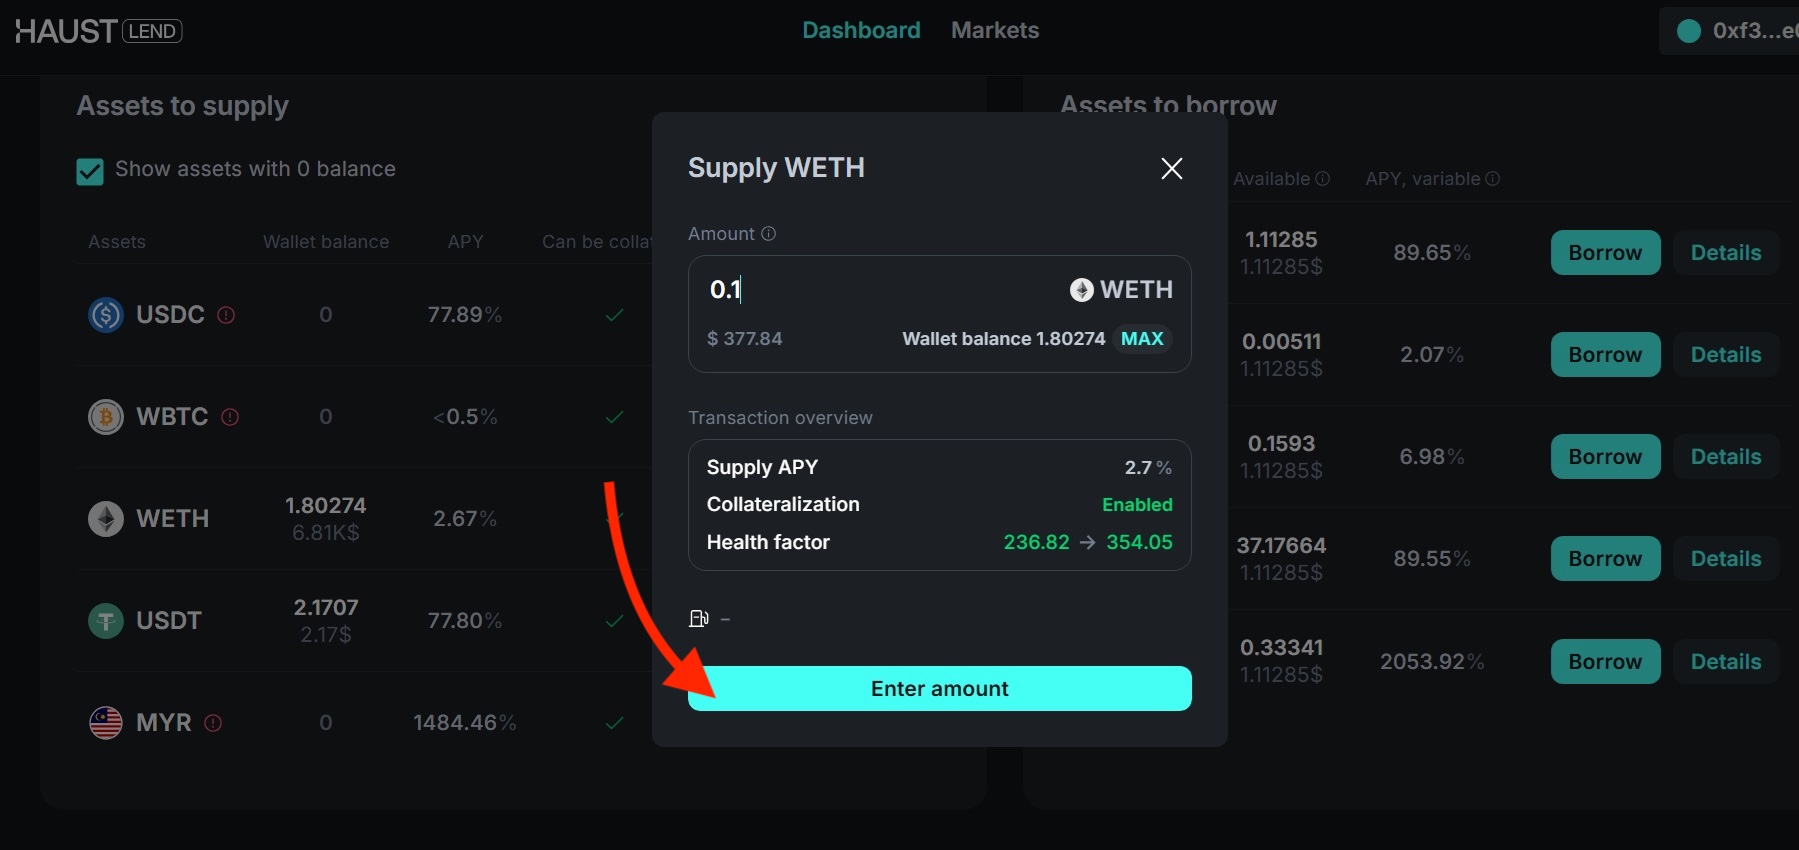Uncheck Show assets with 0 balance
The width and height of the screenshot is (1799, 850).
[x=90, y=172]
